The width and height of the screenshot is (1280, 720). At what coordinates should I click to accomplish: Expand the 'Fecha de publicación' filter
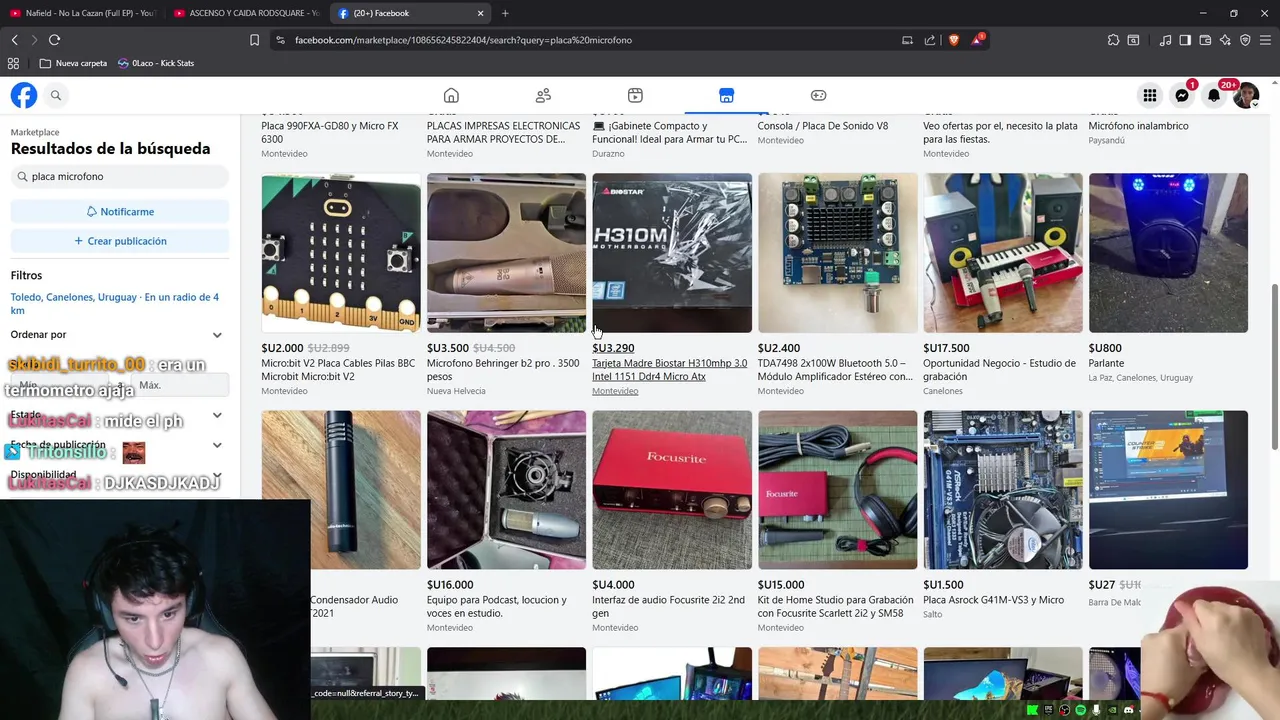pos(119,445)
